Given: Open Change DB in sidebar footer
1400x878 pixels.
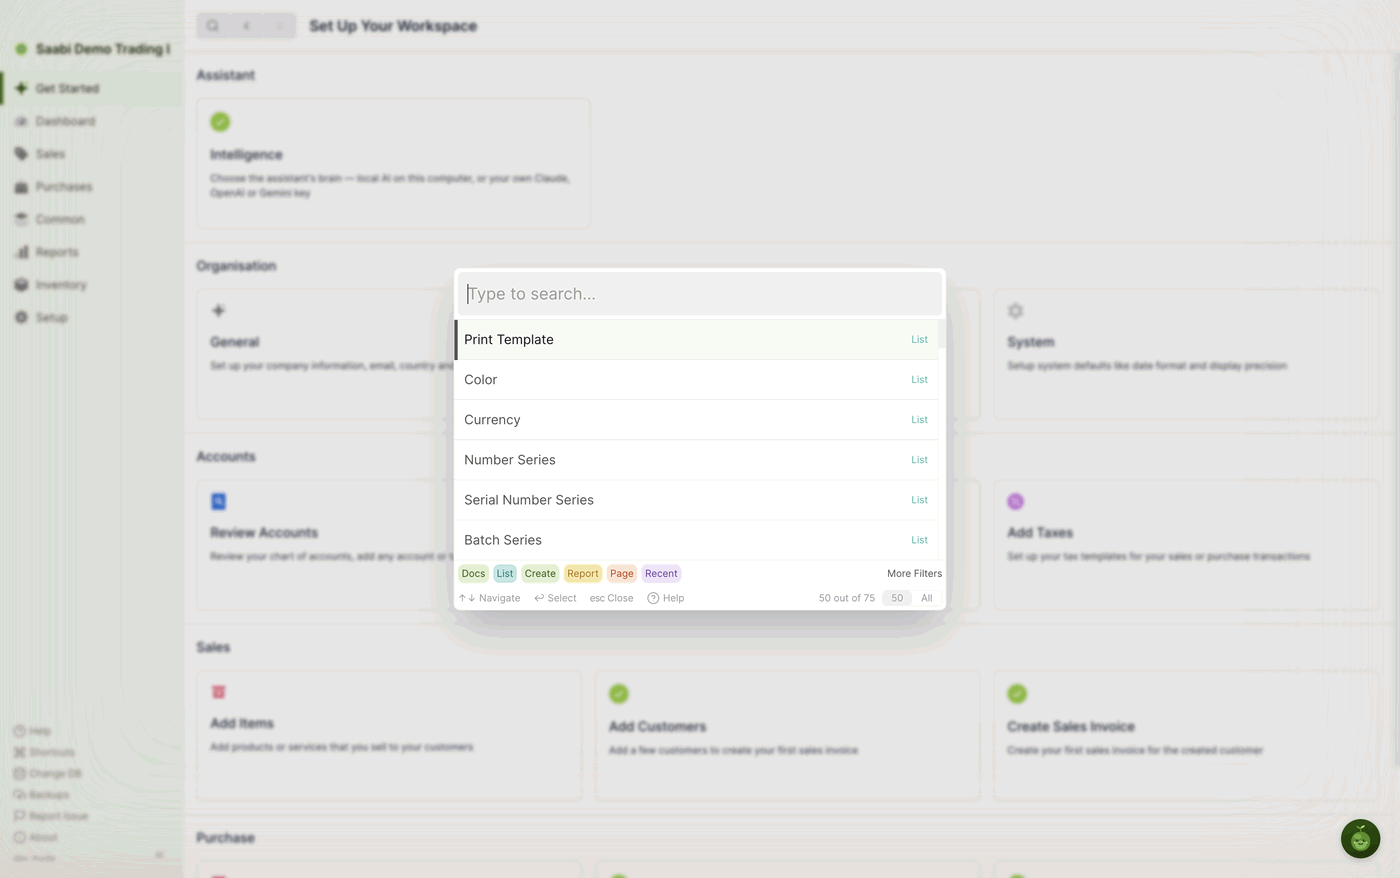Looking at the screenshot, I should [x=47, y=773].
